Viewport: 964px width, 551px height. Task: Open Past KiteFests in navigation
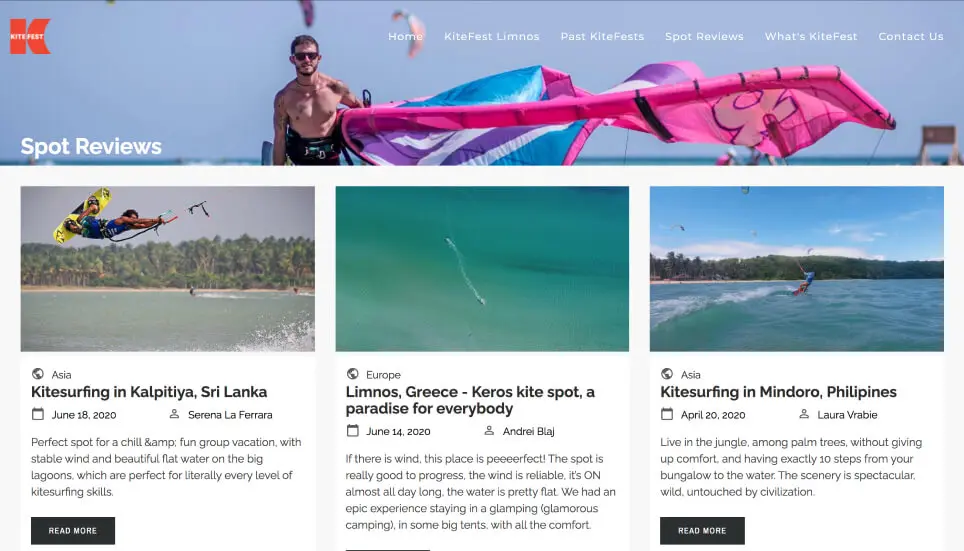click(602, 36)
